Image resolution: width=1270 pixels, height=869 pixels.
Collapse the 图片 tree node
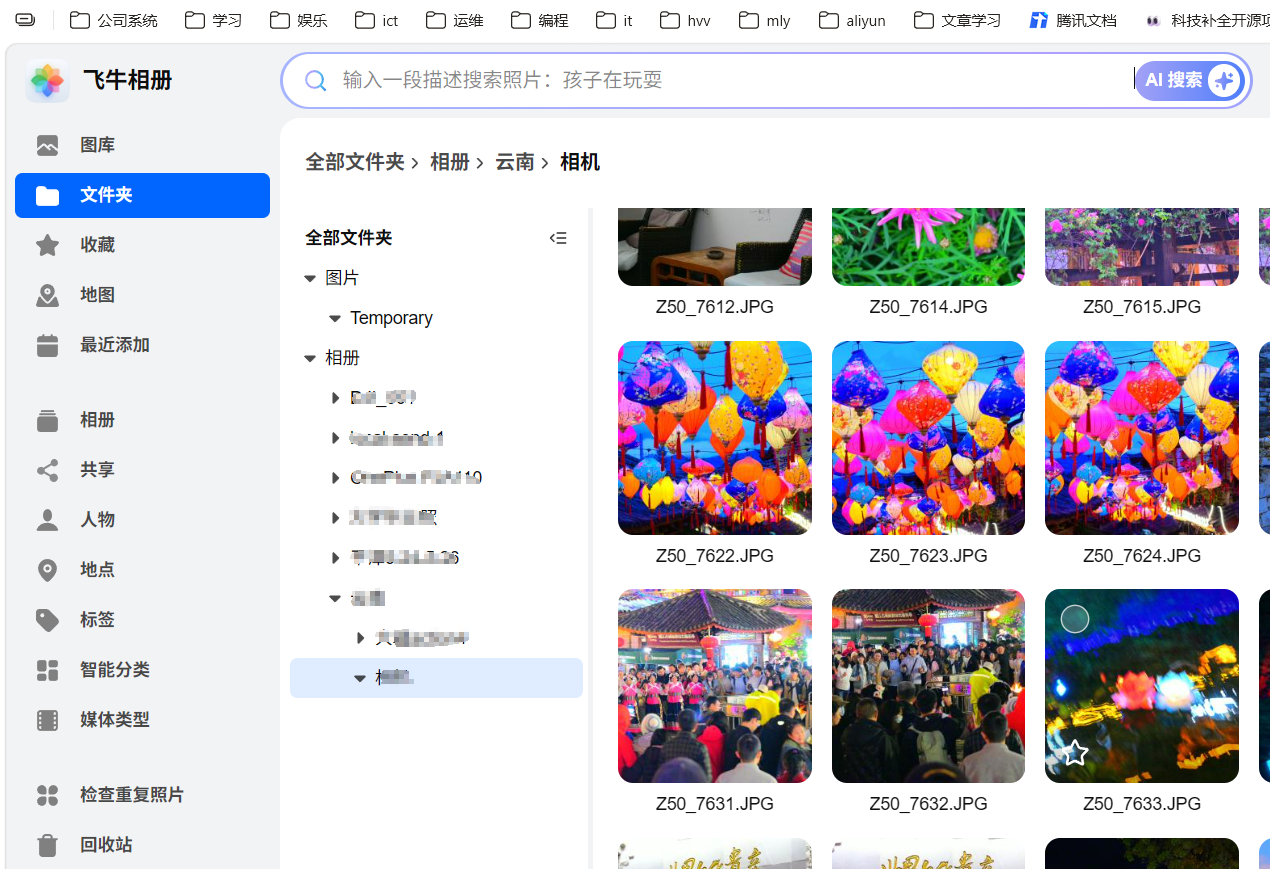310,278
